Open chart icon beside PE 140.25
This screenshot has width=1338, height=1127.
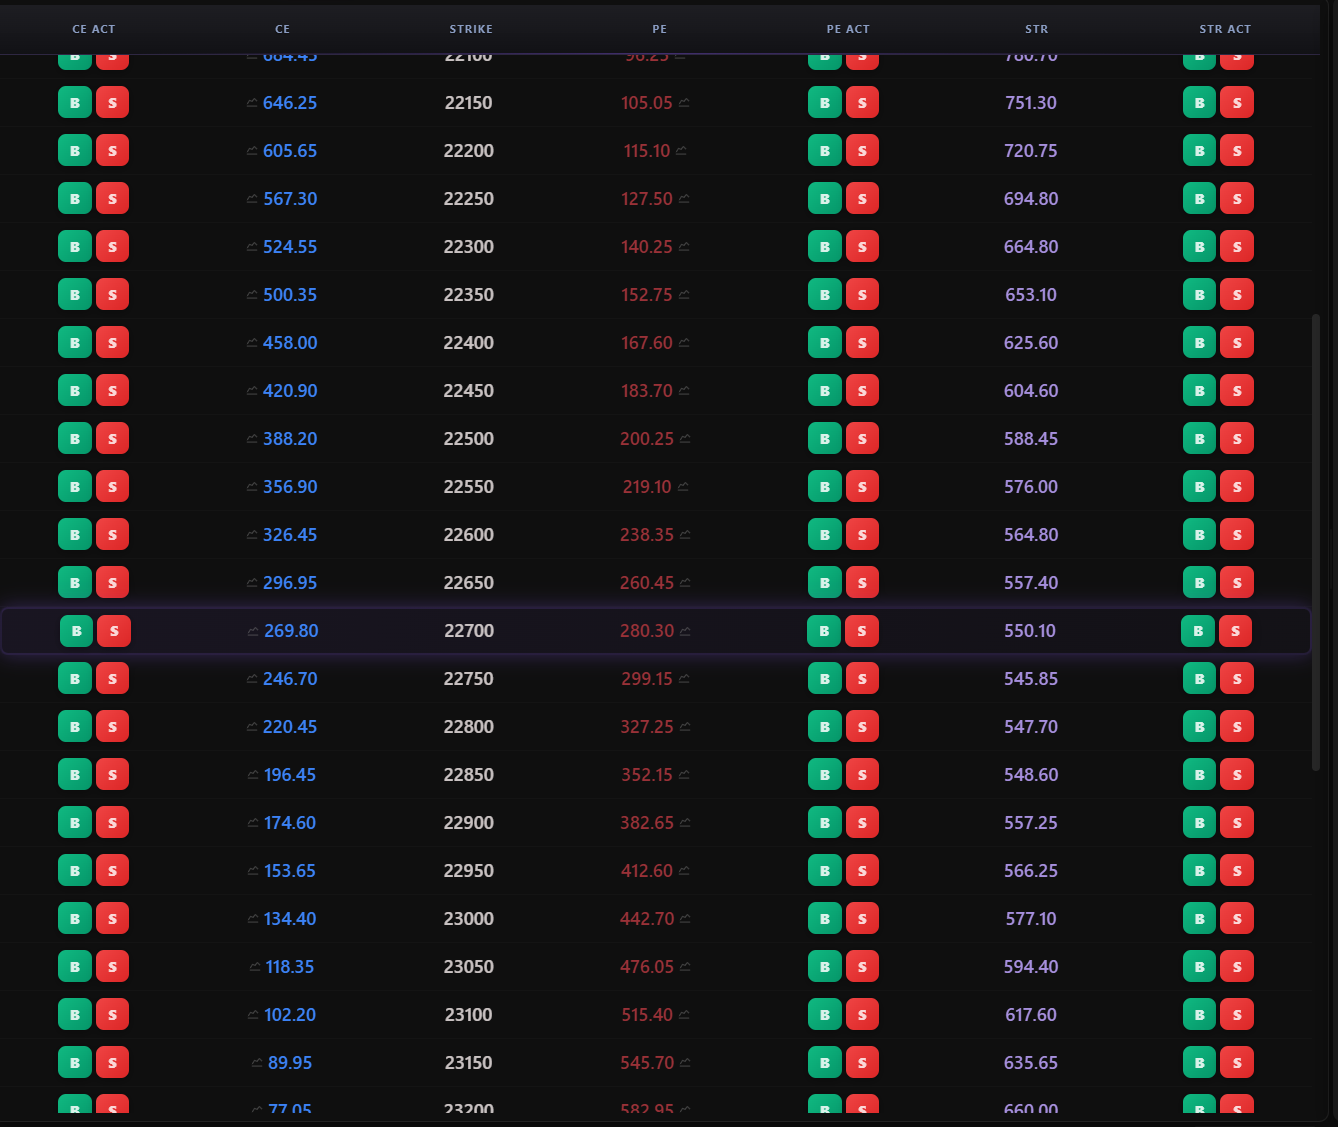point(684,247)
